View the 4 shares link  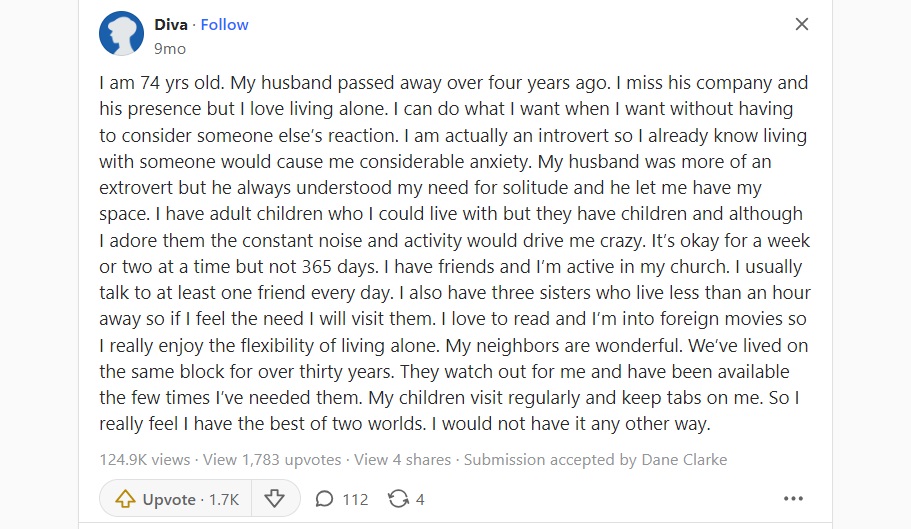pos(402,459)
